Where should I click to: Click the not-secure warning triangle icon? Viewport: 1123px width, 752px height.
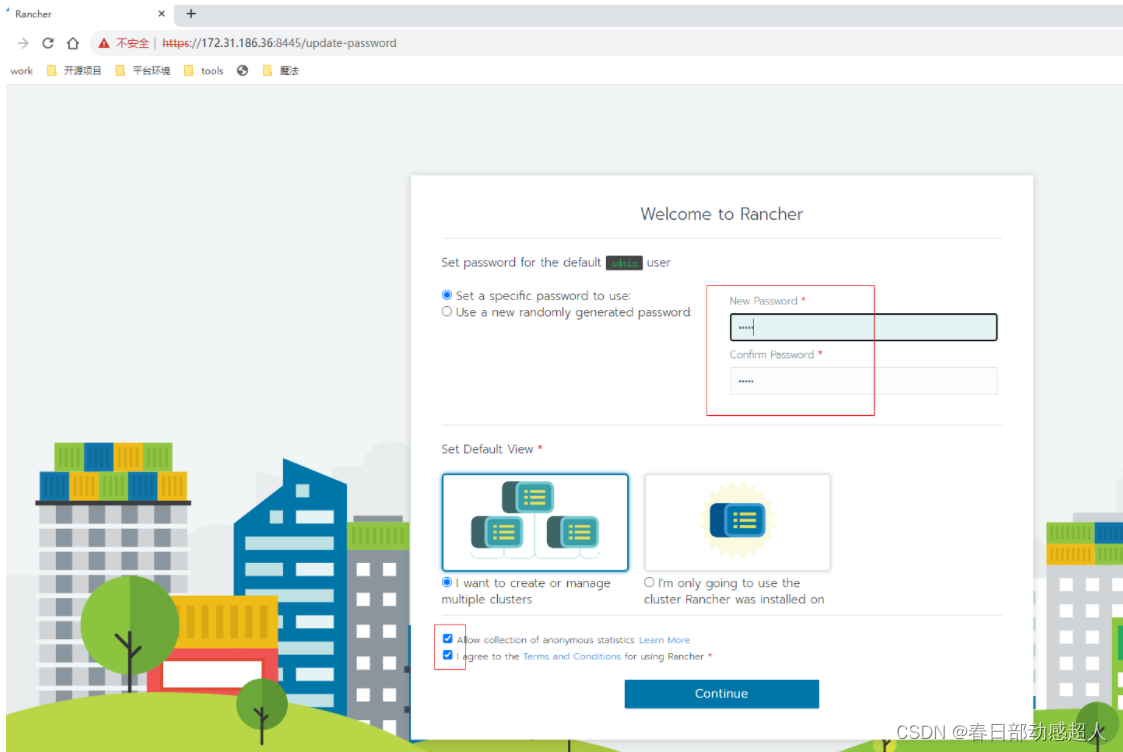104,43
